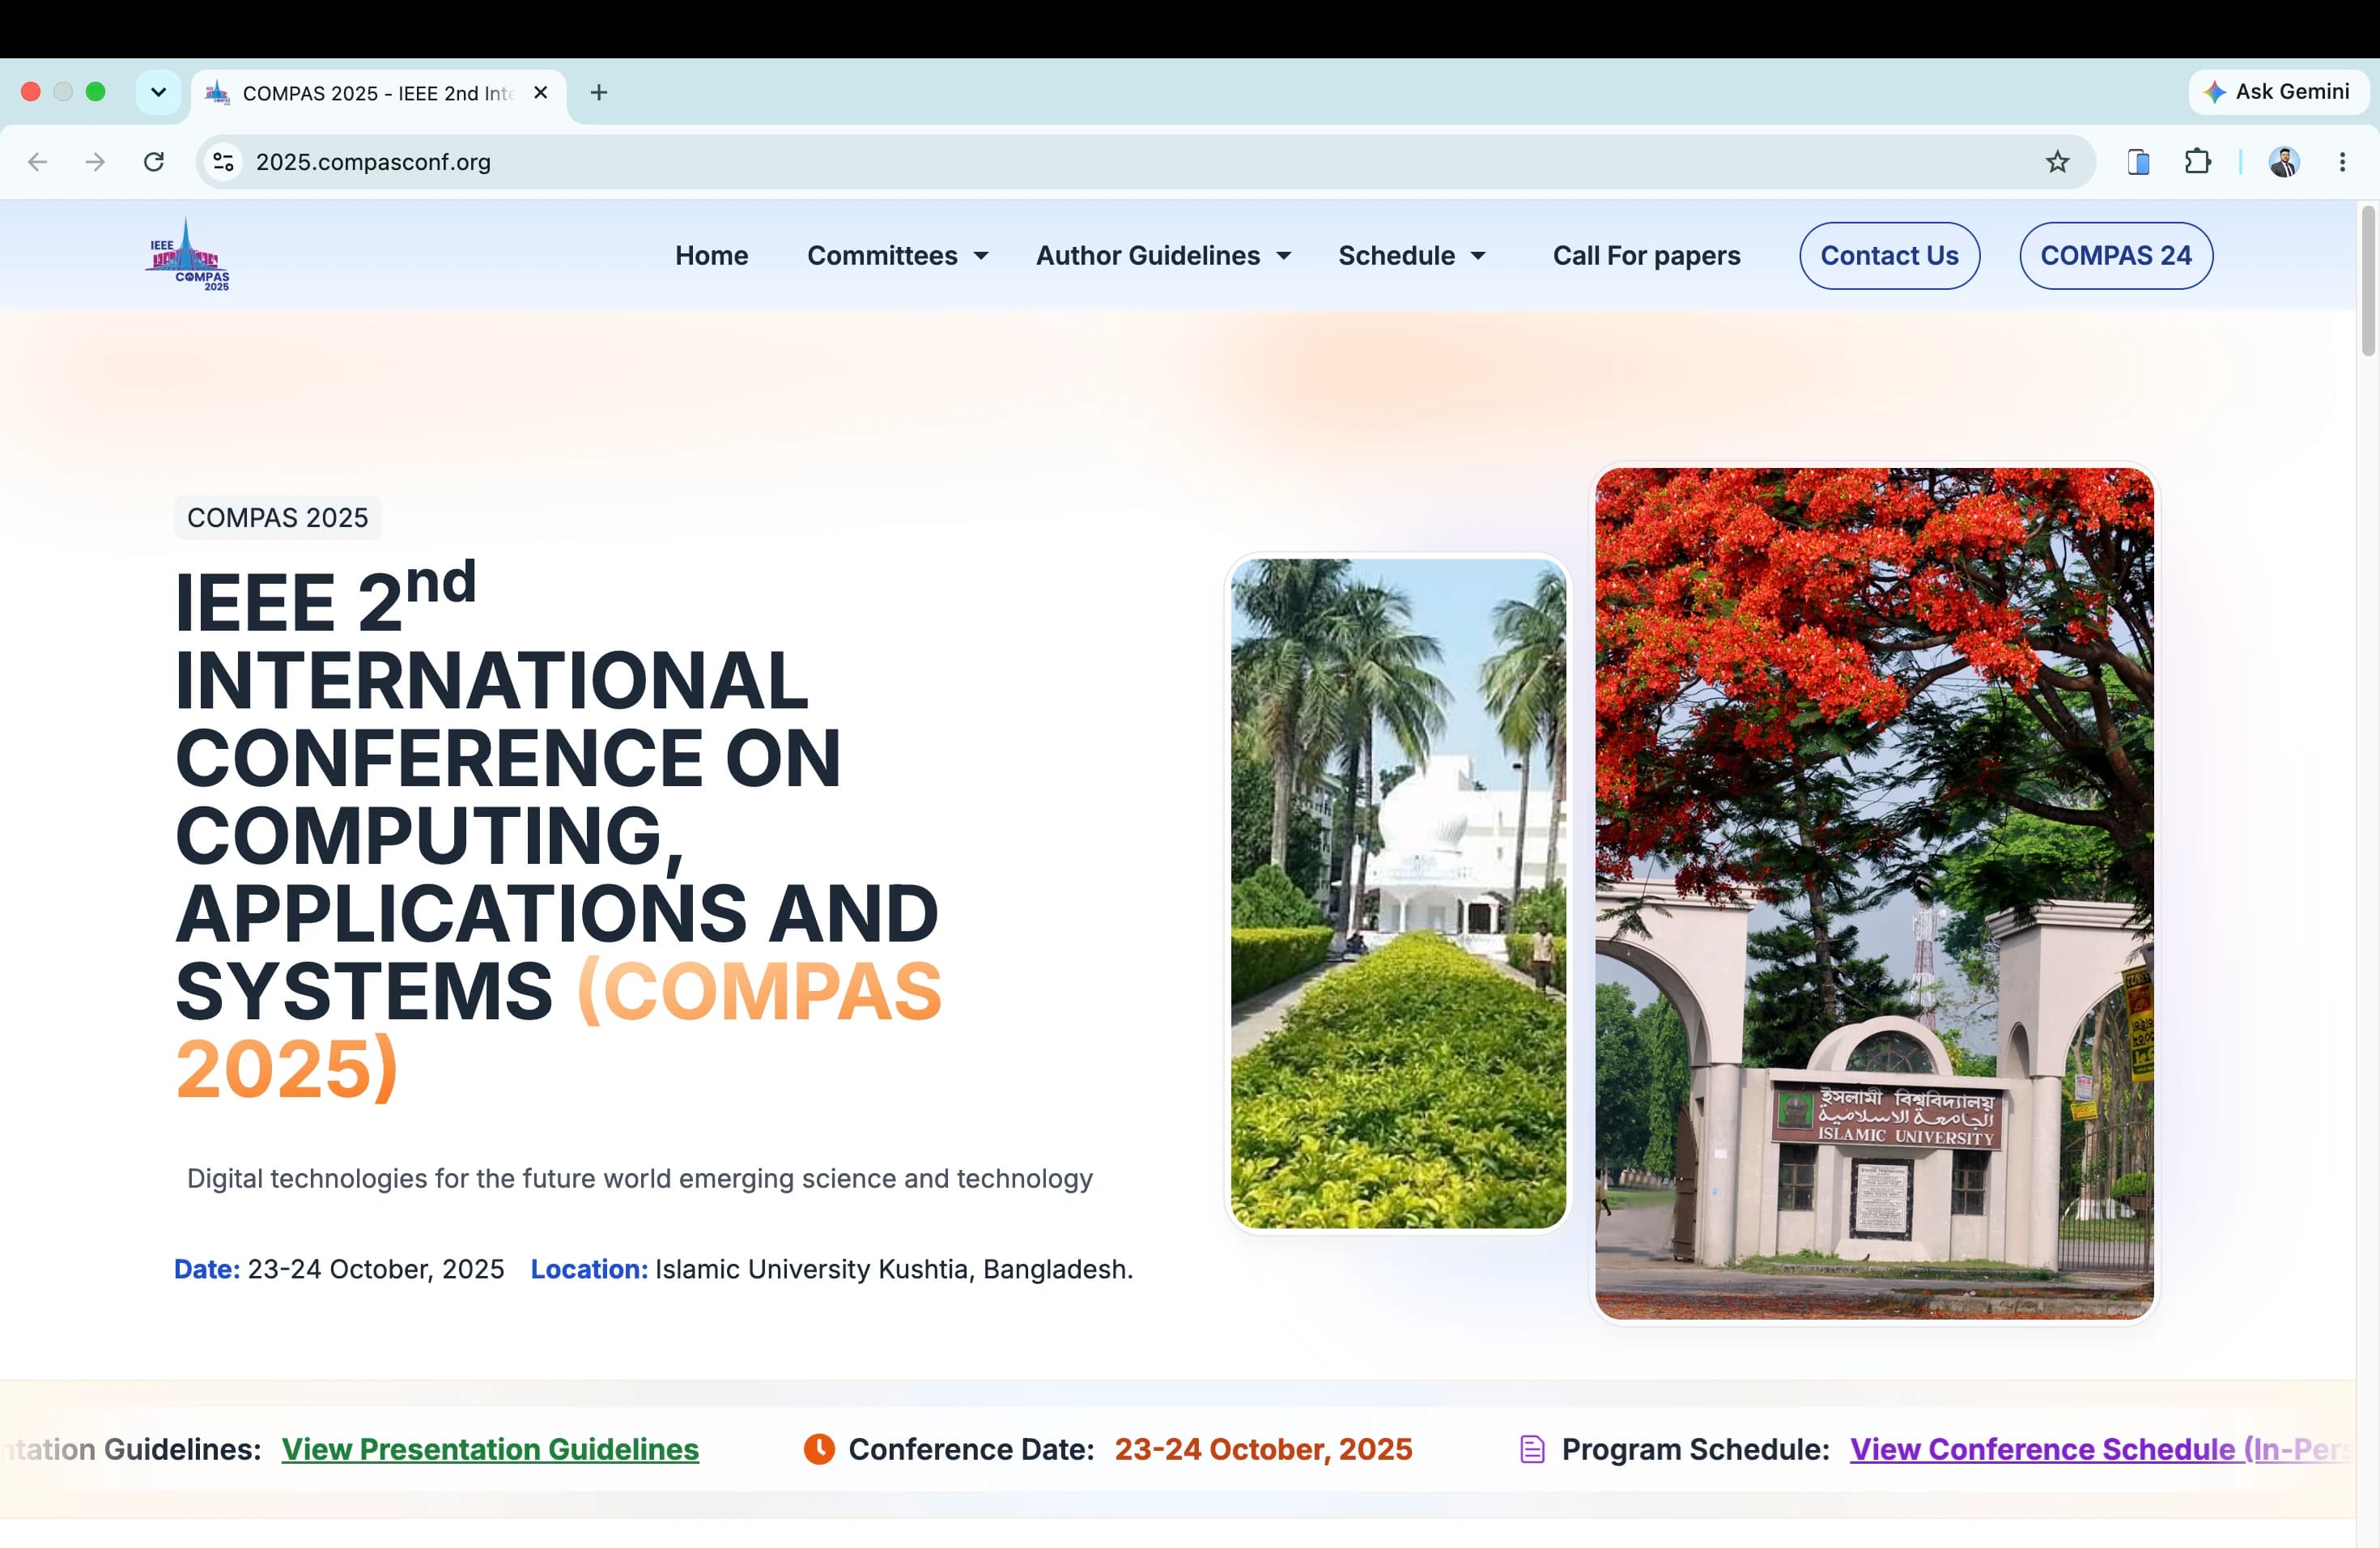Click the page vertical scrollbar
This screenshot has height=1548, width=2380.
pos(2367,280)
